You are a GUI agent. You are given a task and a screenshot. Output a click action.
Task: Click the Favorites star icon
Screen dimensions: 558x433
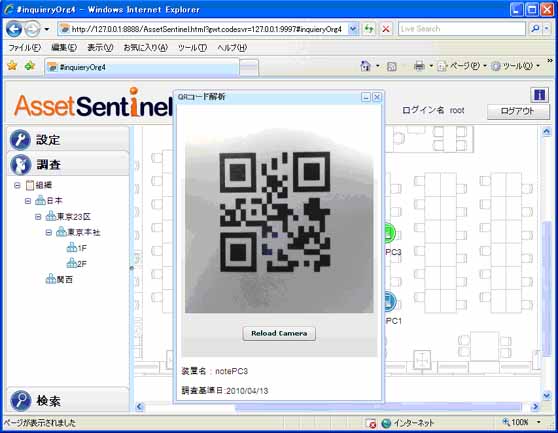(12, 66)
